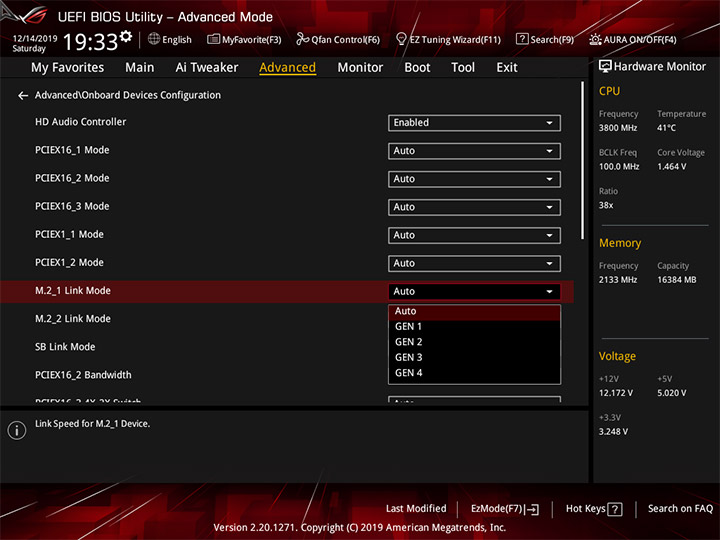Viewport: 720px width, 540px height.
Task: Select the M.2_1 Link Mode label
Action: point(73,291)
